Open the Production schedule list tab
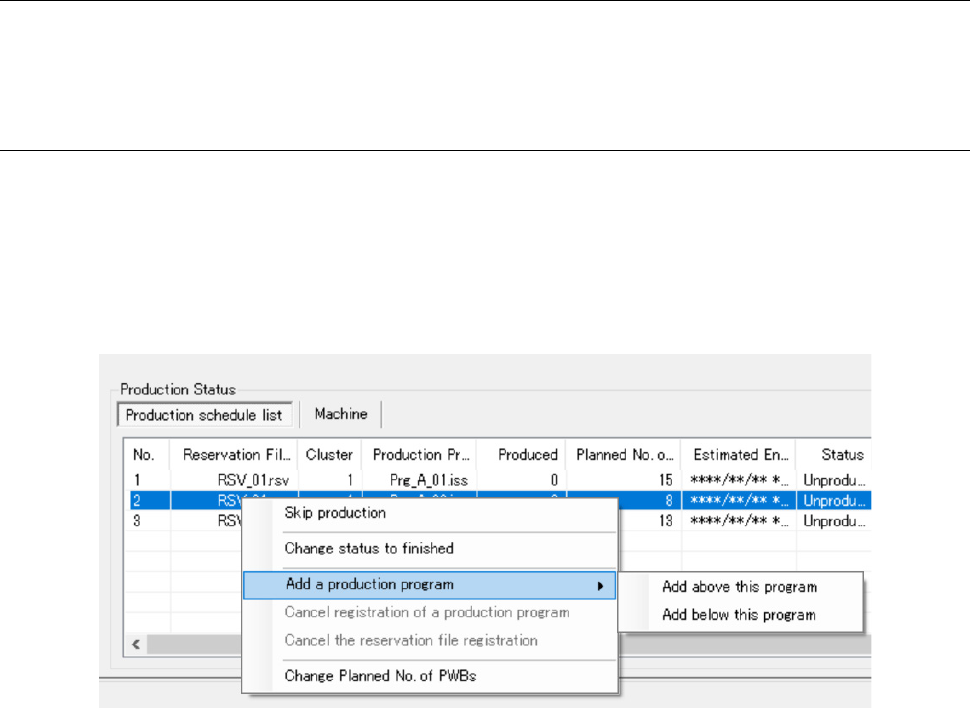The width and height of the screenshot is (970, 708). [204, 414]
